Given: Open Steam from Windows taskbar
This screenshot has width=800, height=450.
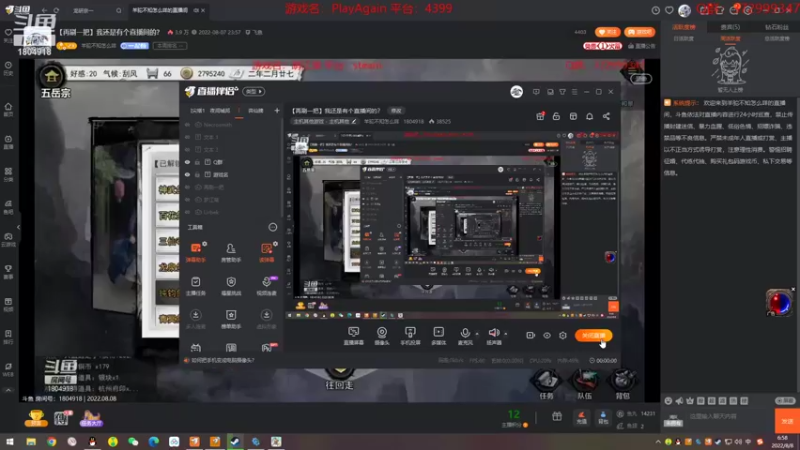Looking at the screenshot, I should [x=235, y=442].
